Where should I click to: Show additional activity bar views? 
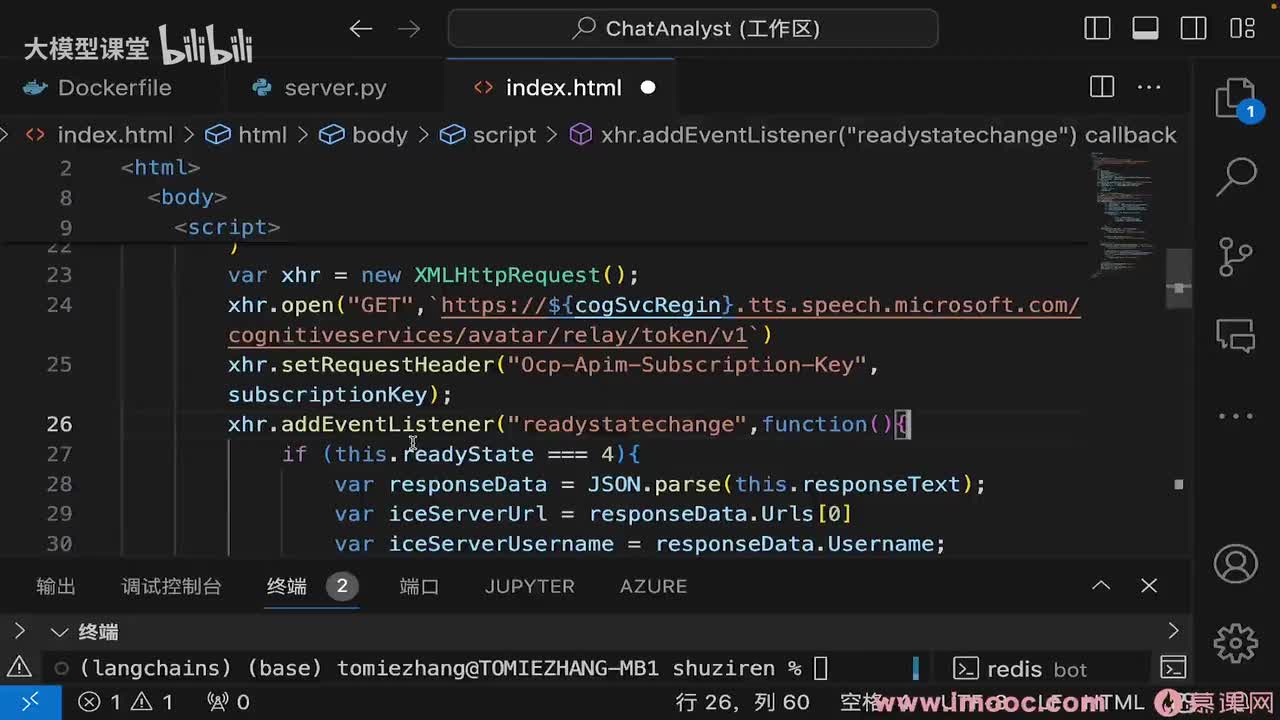click(x=1236, y=415)
